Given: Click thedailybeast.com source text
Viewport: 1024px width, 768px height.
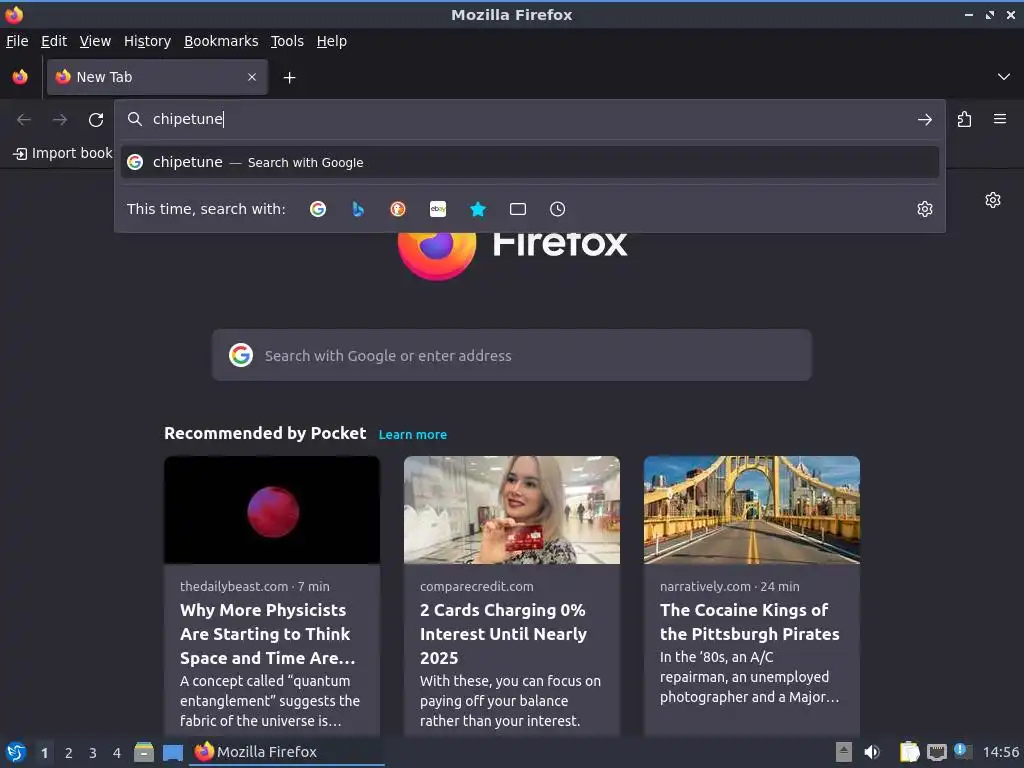Looking at the screenshot, I should [x=234, y=586].
